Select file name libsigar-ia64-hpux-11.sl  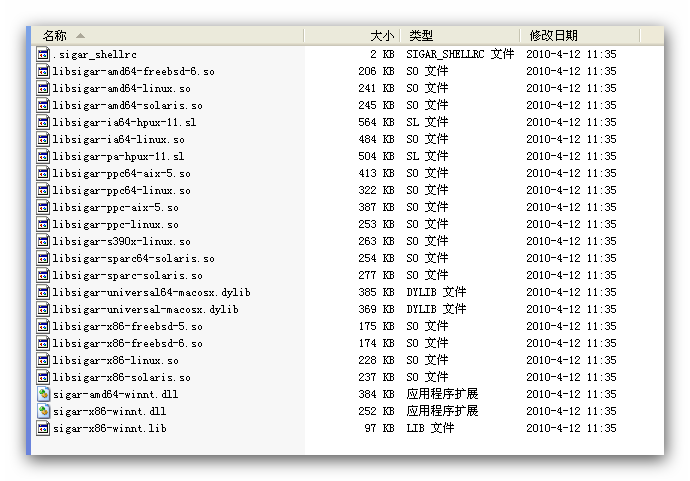[124, 122]
